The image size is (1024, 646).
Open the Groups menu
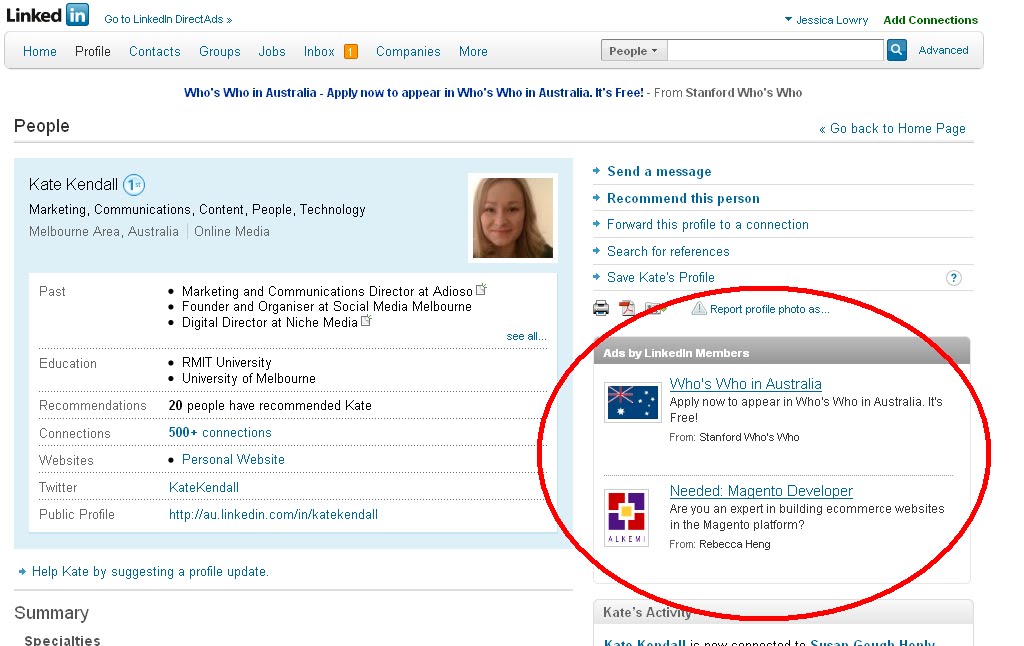pyautogui.click(x=219, y=52)
